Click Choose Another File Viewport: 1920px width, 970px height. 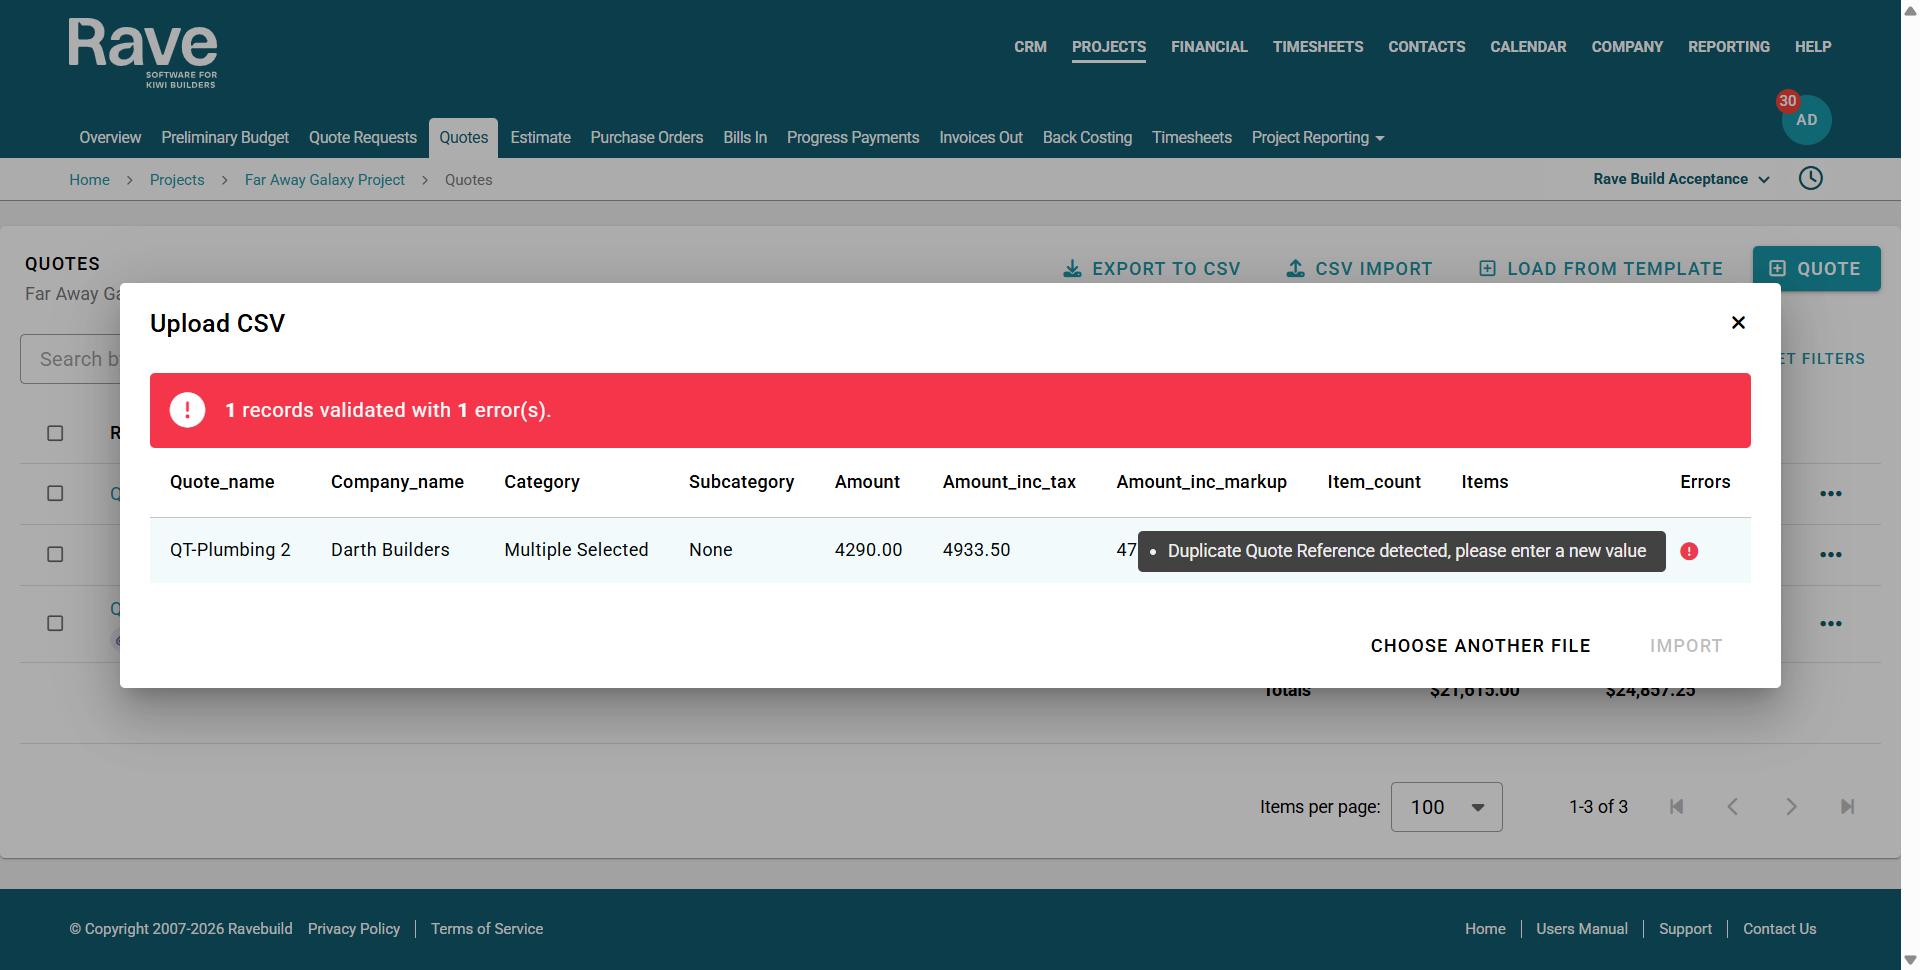tap(1481, 646)
